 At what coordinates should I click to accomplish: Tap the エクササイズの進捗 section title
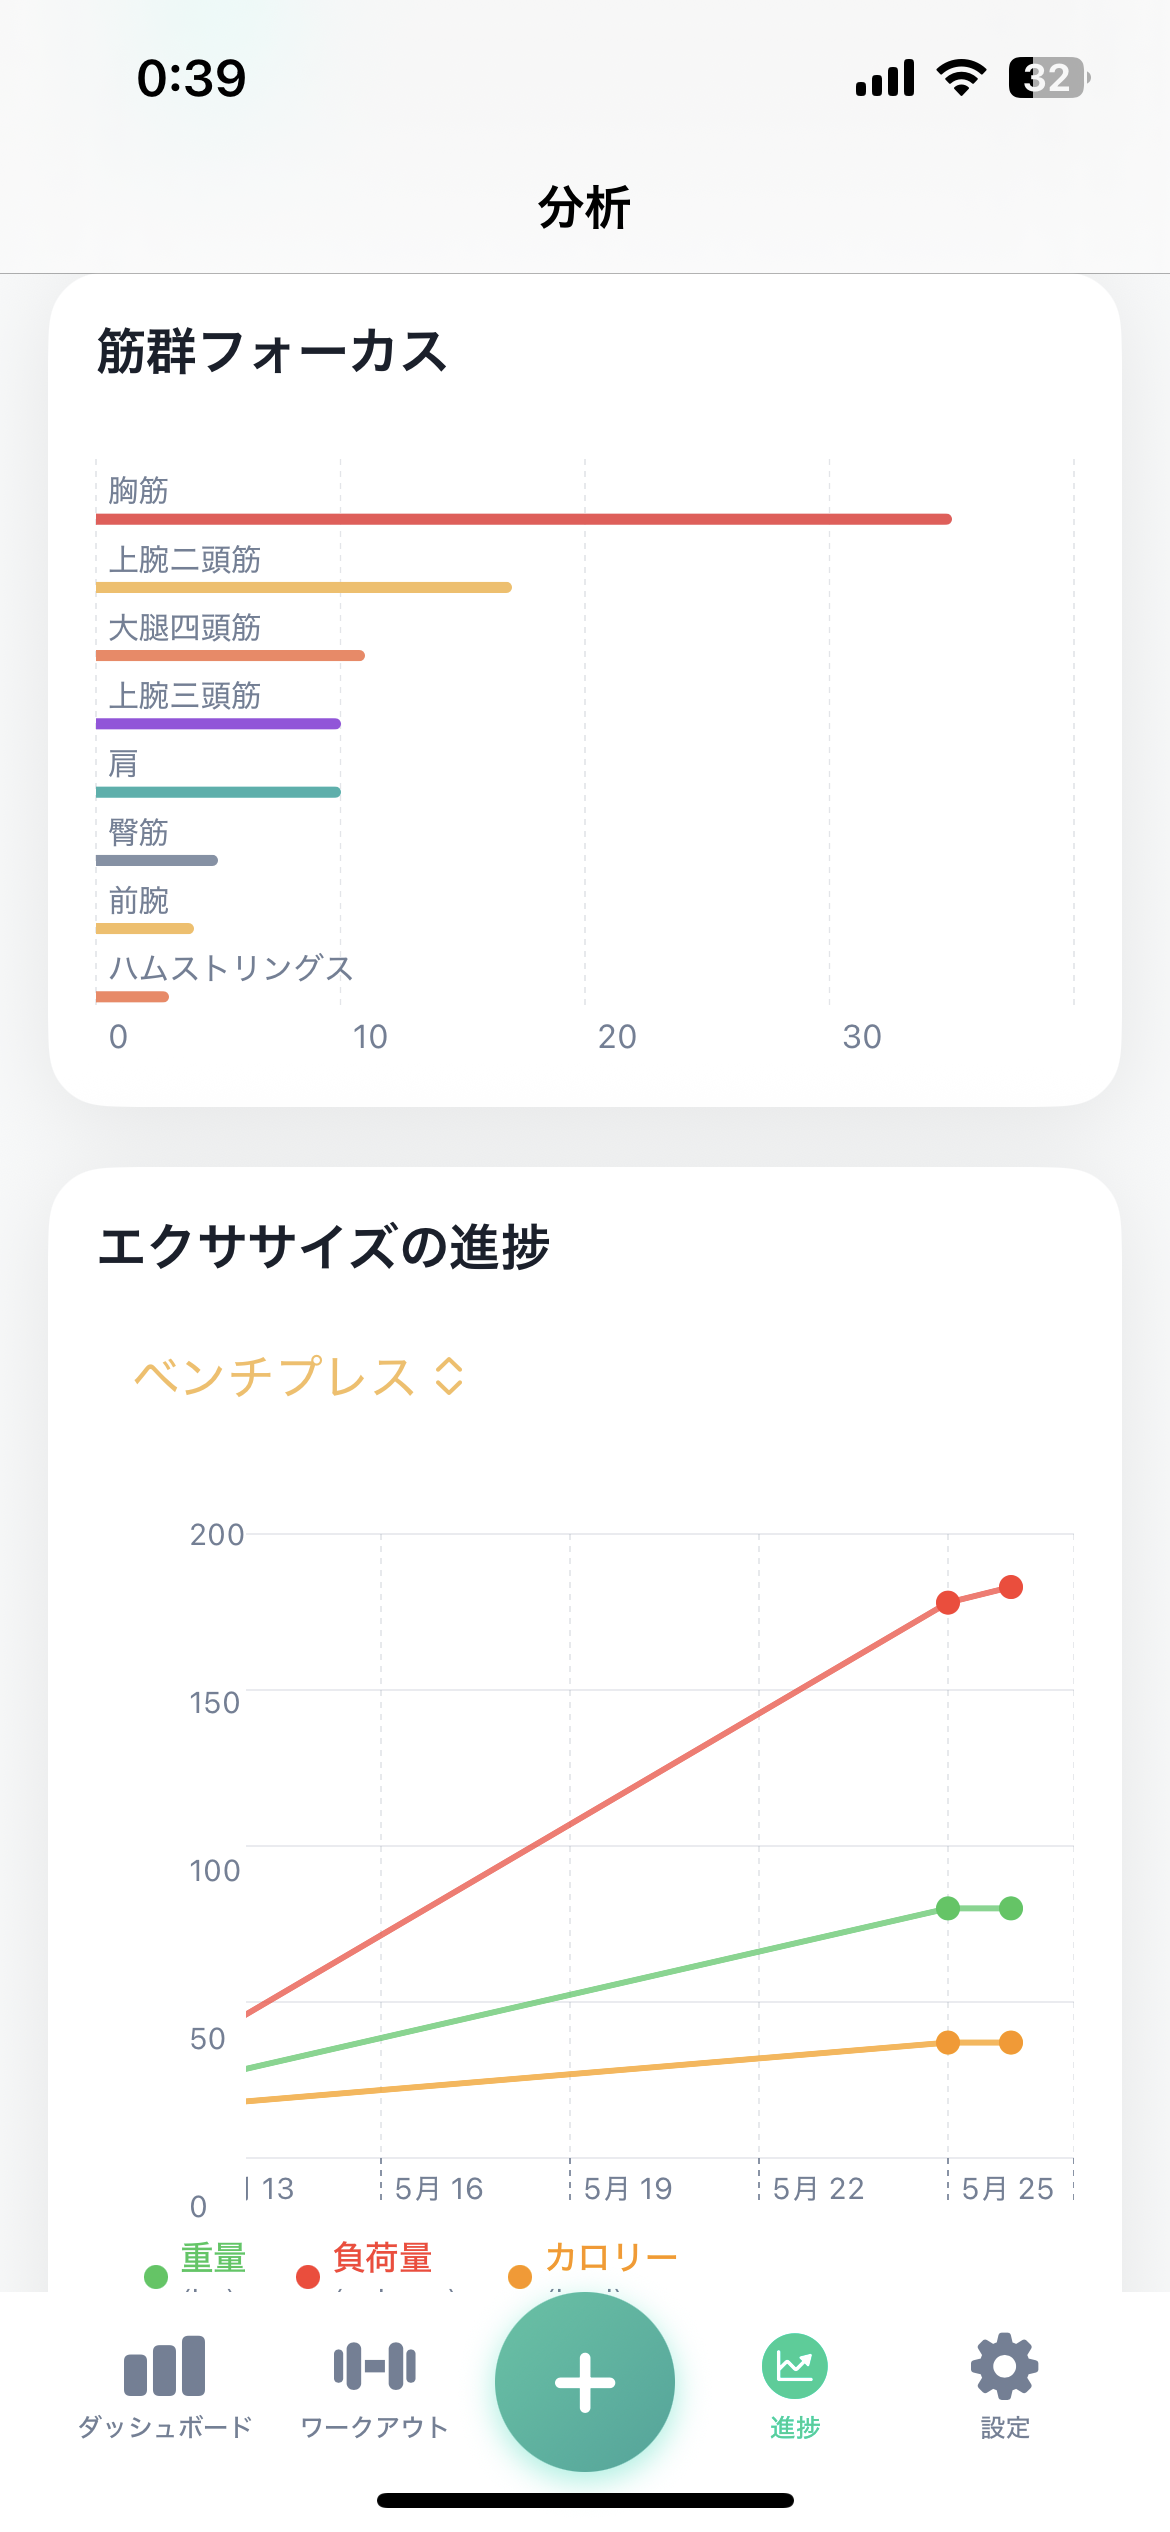[323, 1247]
